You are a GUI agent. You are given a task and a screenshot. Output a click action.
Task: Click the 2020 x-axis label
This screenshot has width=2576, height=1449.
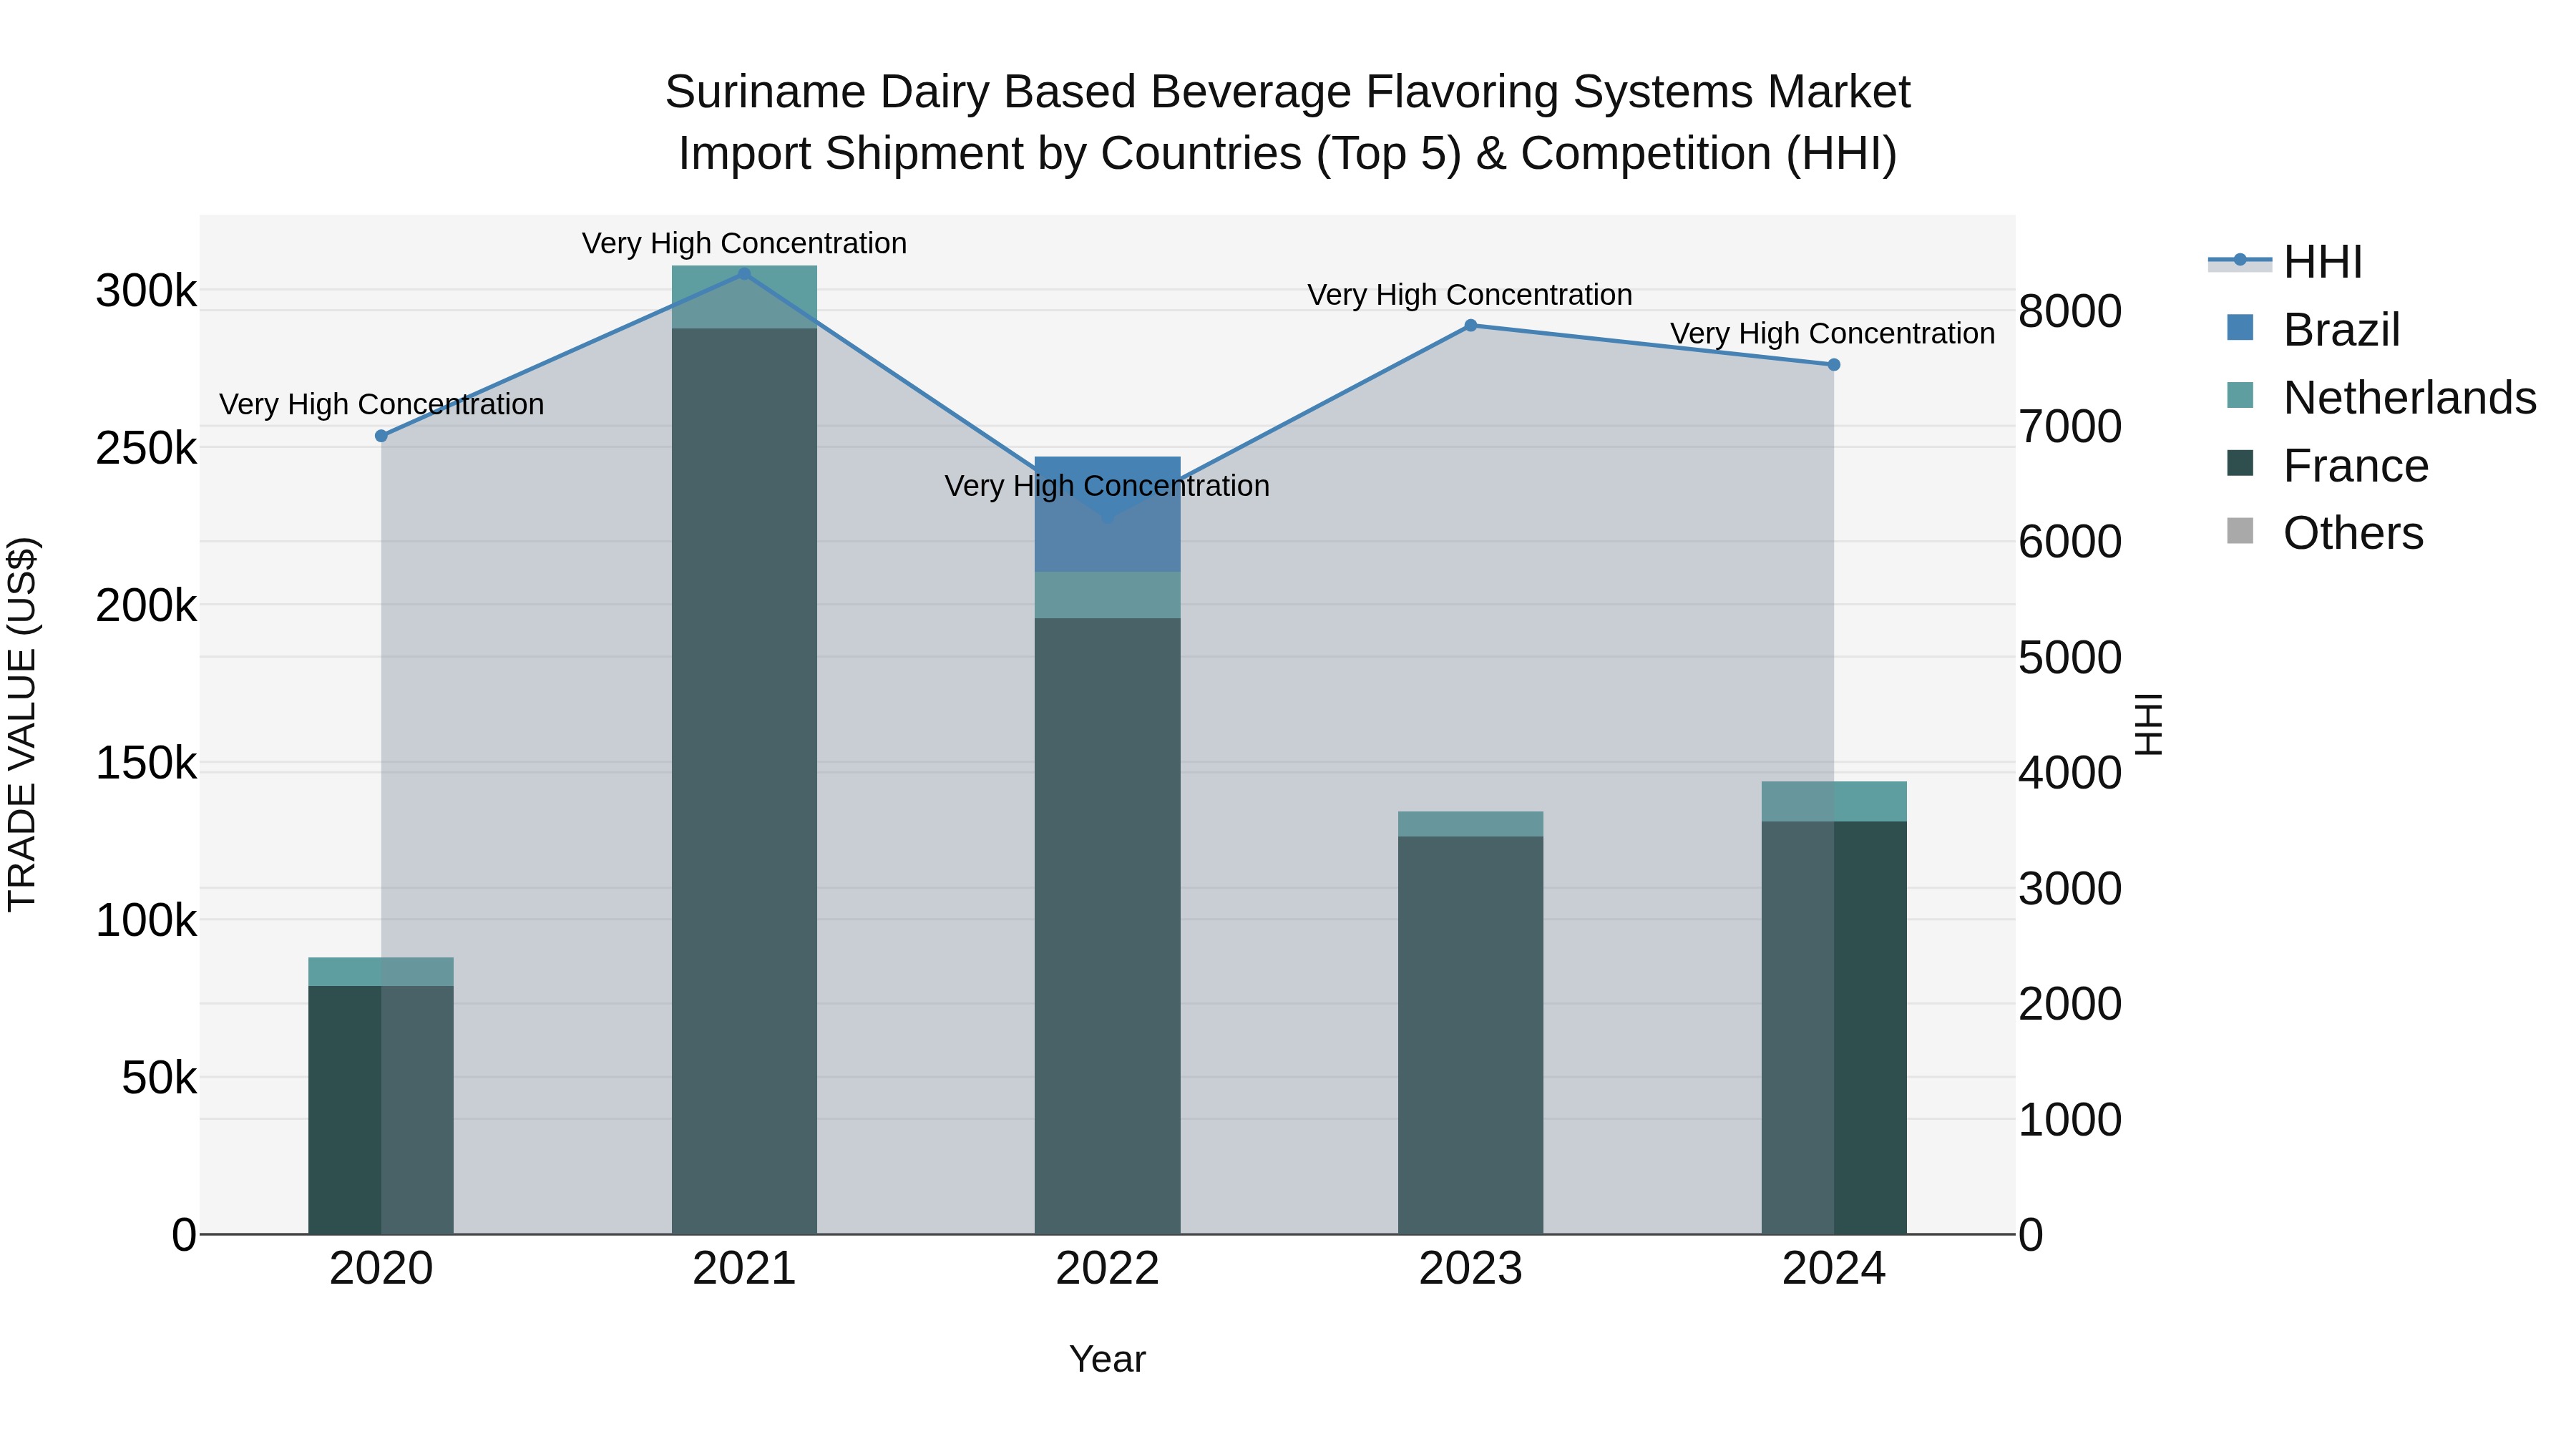pos(381,1269)
